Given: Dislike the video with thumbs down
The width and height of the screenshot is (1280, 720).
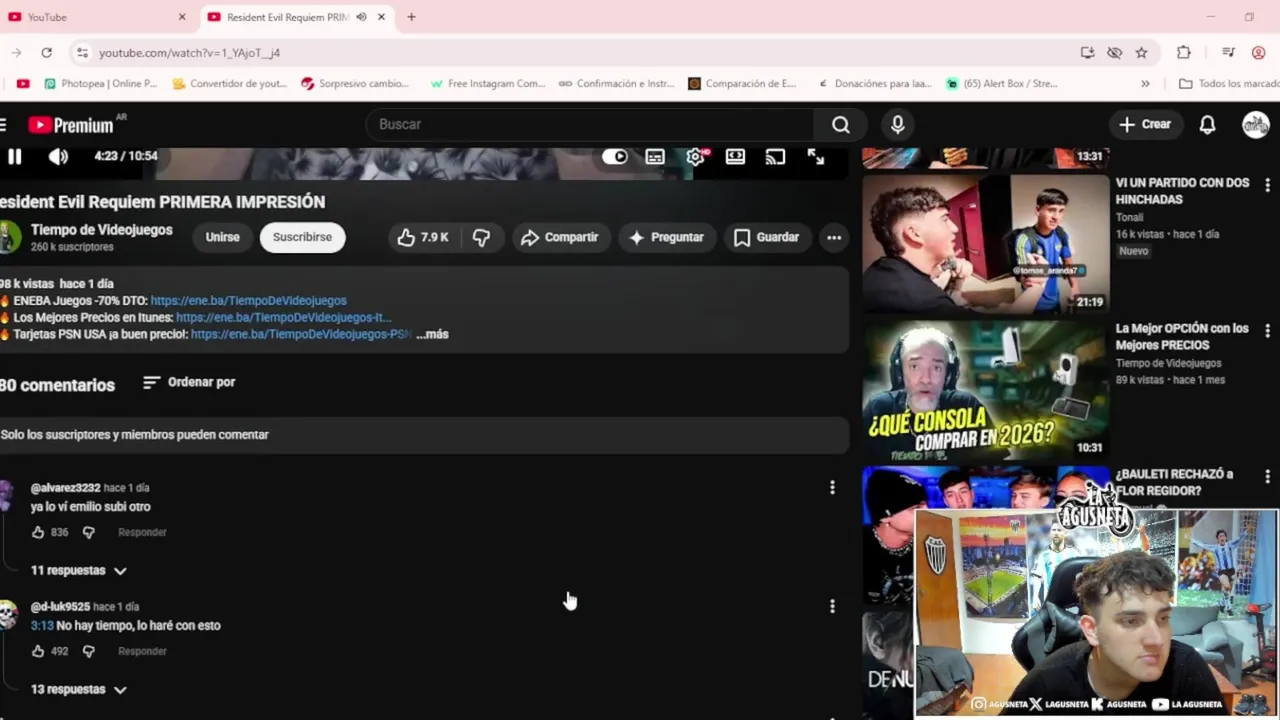Looking at the screenshot, I should 481,237.
